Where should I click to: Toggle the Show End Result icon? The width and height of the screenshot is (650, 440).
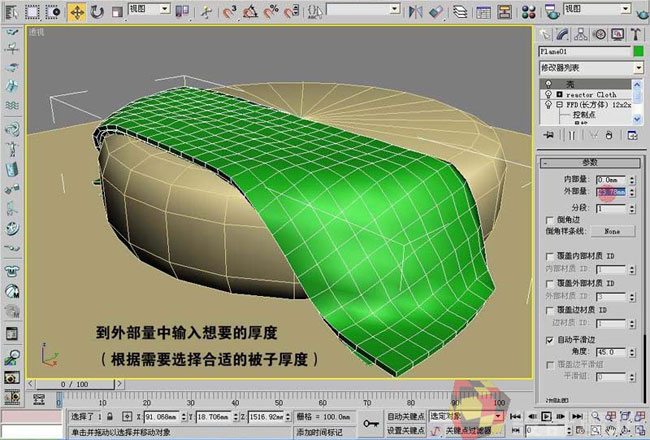click(572, 135)
